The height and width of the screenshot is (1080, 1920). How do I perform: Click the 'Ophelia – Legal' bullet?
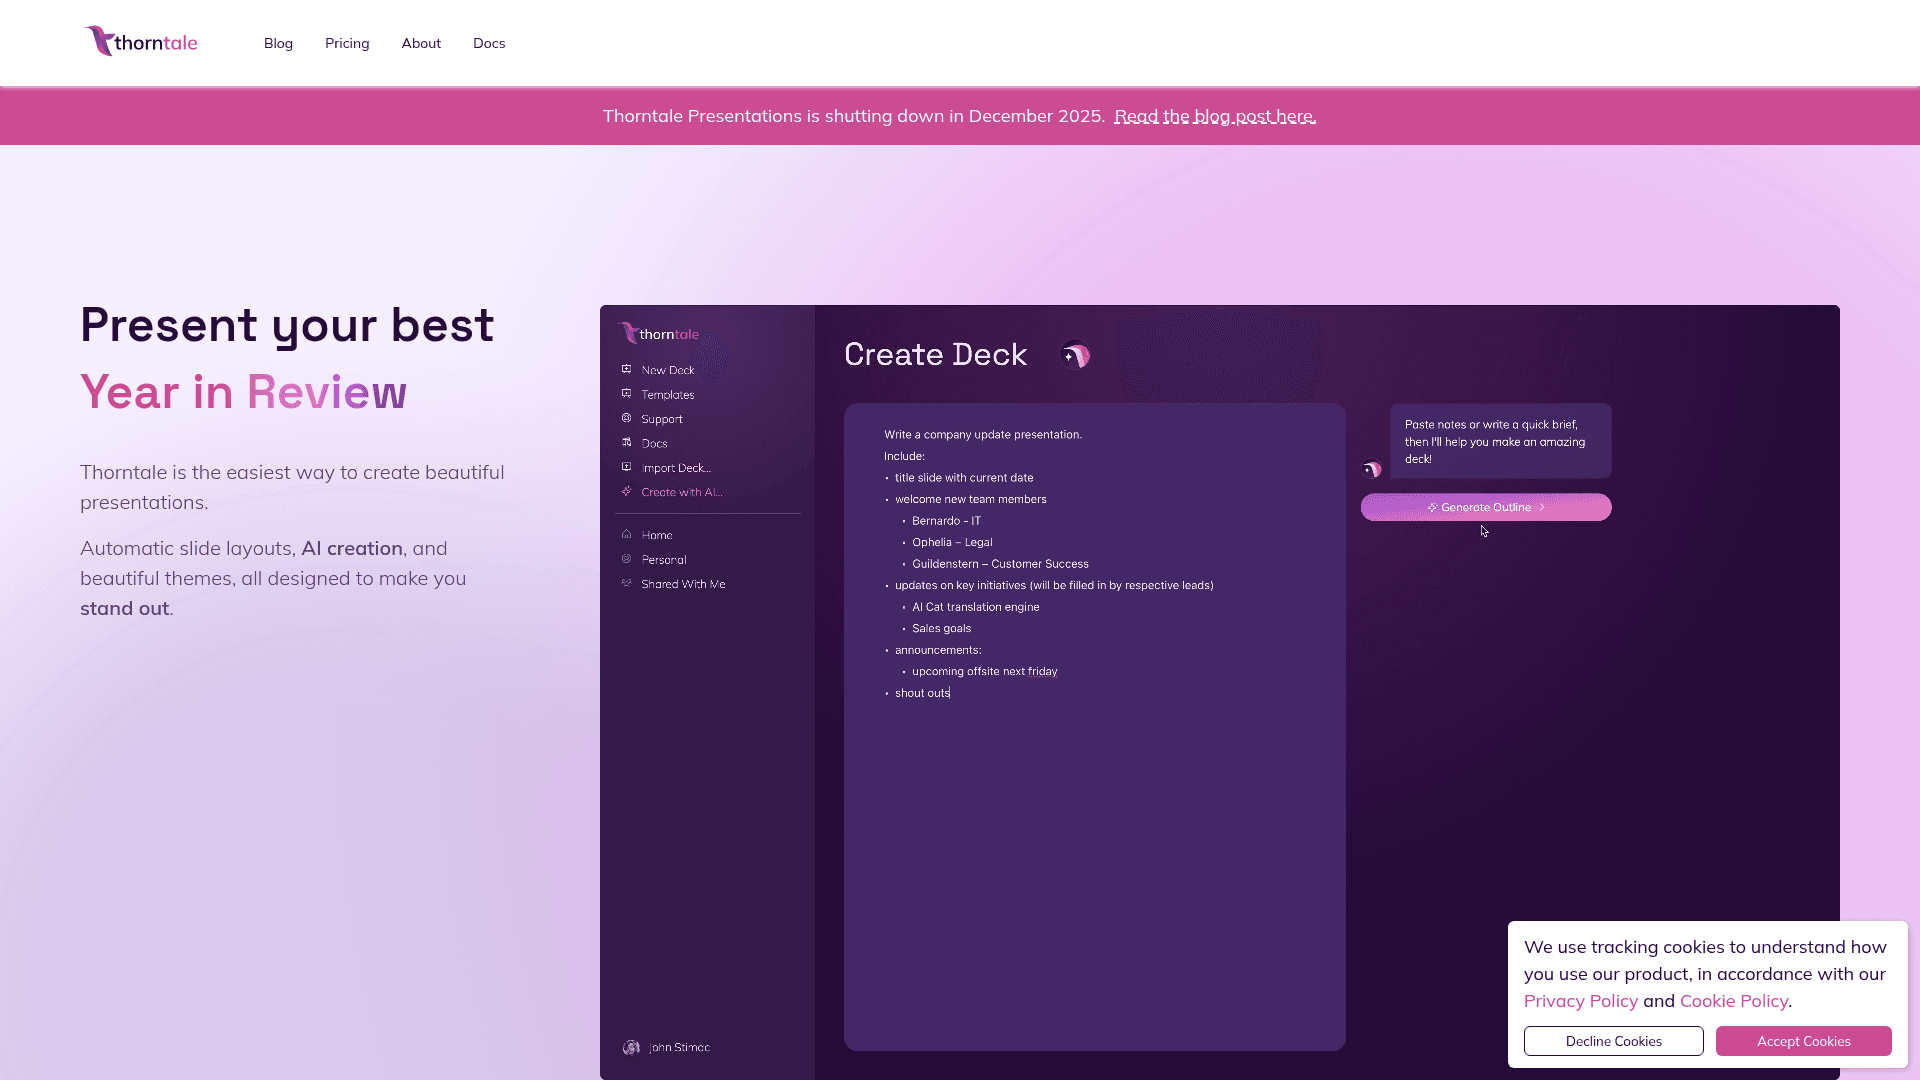[x=952, y=542]
